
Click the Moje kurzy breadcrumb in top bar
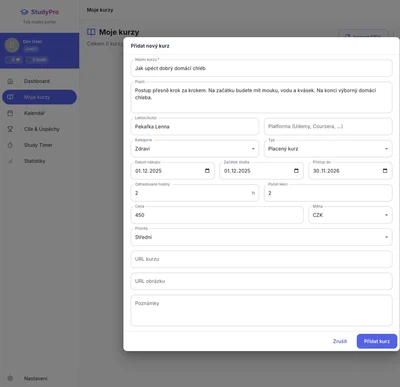pos(100,10)
